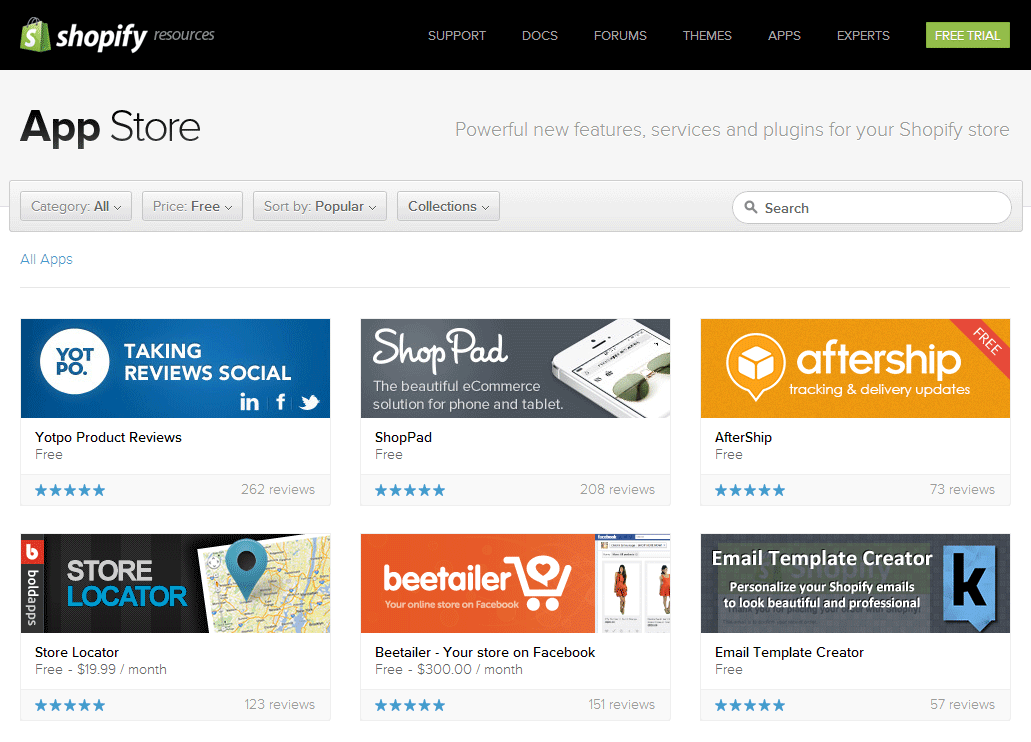Click the Shopify shopping bag logo
1031x742 pixels.
(x=36, y=35)
